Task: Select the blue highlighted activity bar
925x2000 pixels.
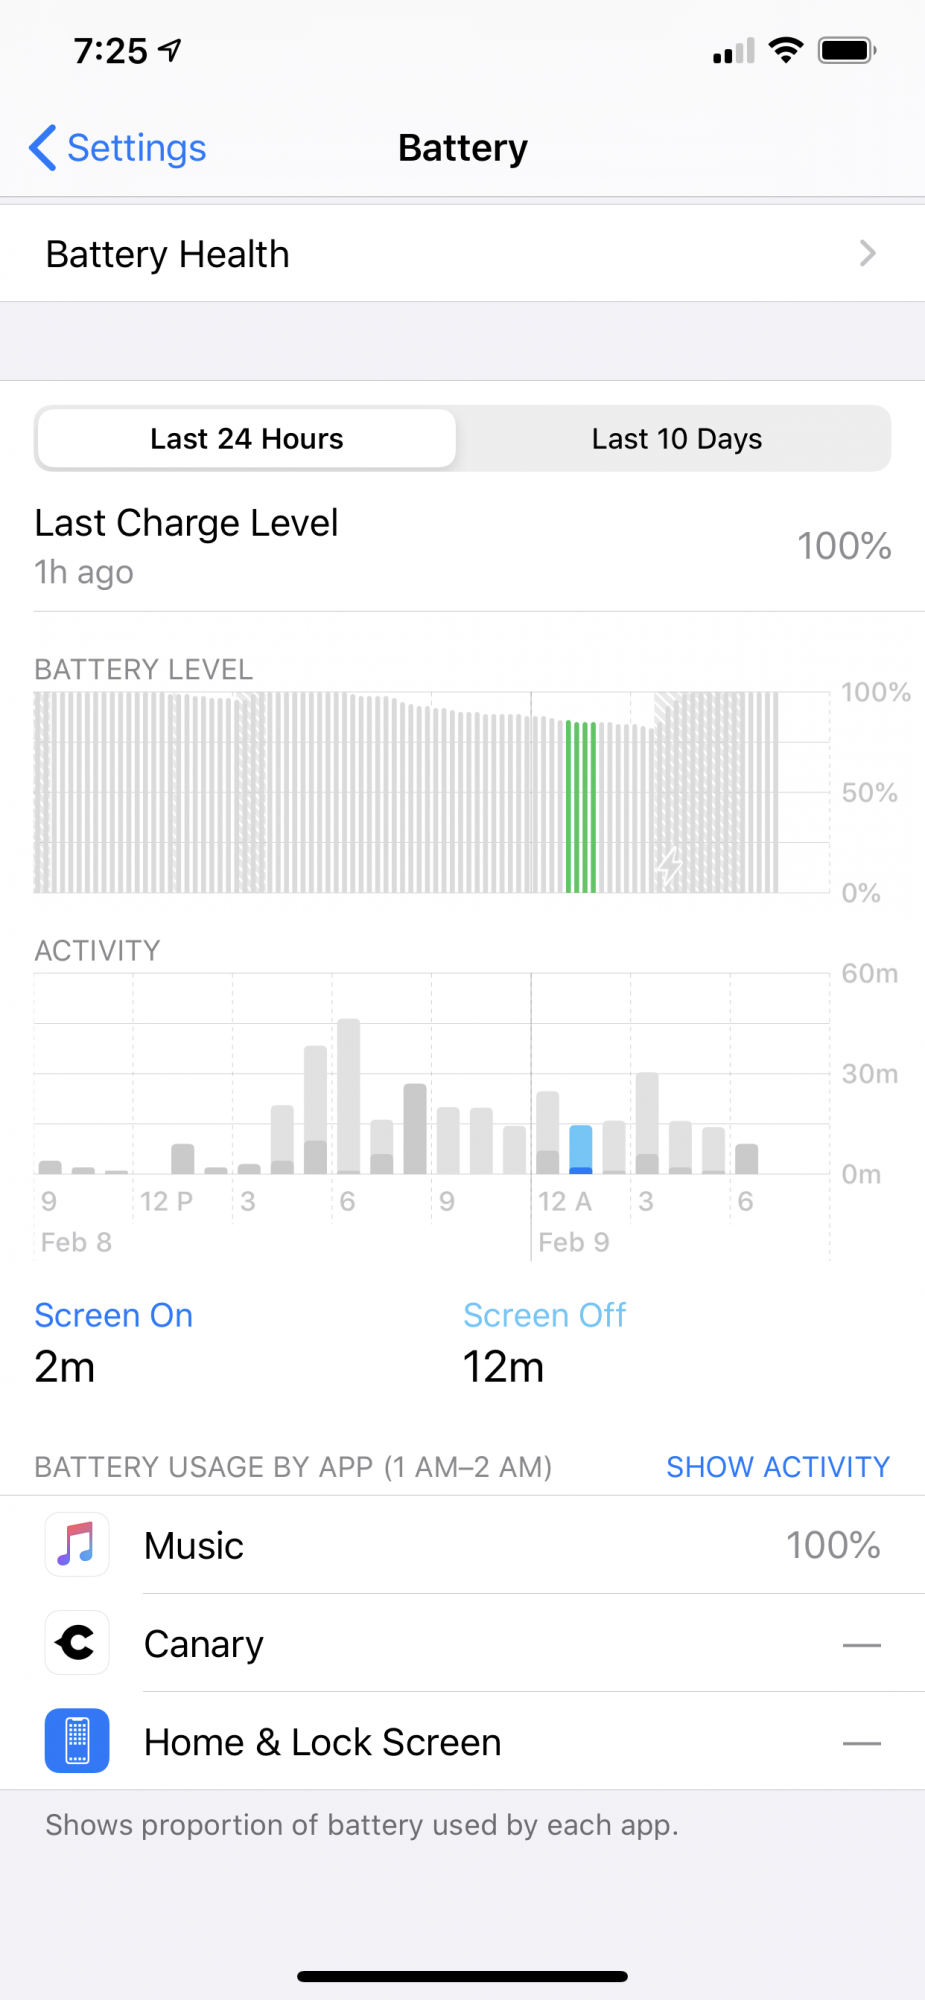Action: pyautogui.click(x=581, y=1149)
